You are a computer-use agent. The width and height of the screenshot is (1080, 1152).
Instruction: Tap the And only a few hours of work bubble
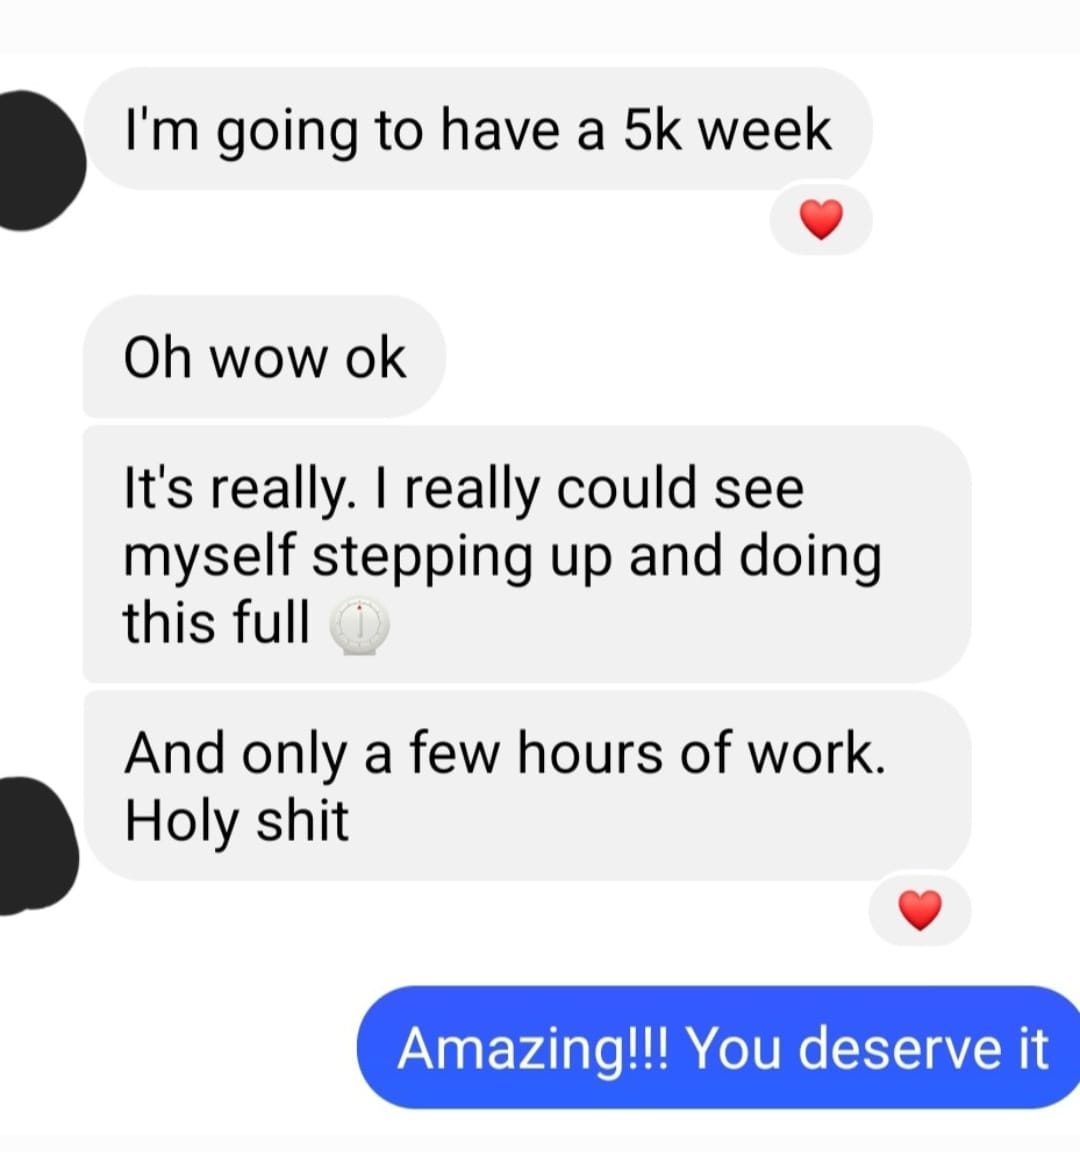pyautogui.click(x=527, y=785)
